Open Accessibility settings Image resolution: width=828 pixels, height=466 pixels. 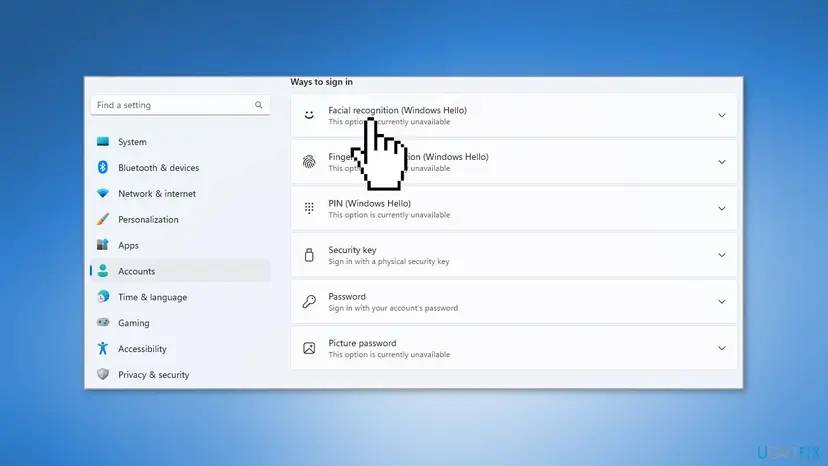181,349
